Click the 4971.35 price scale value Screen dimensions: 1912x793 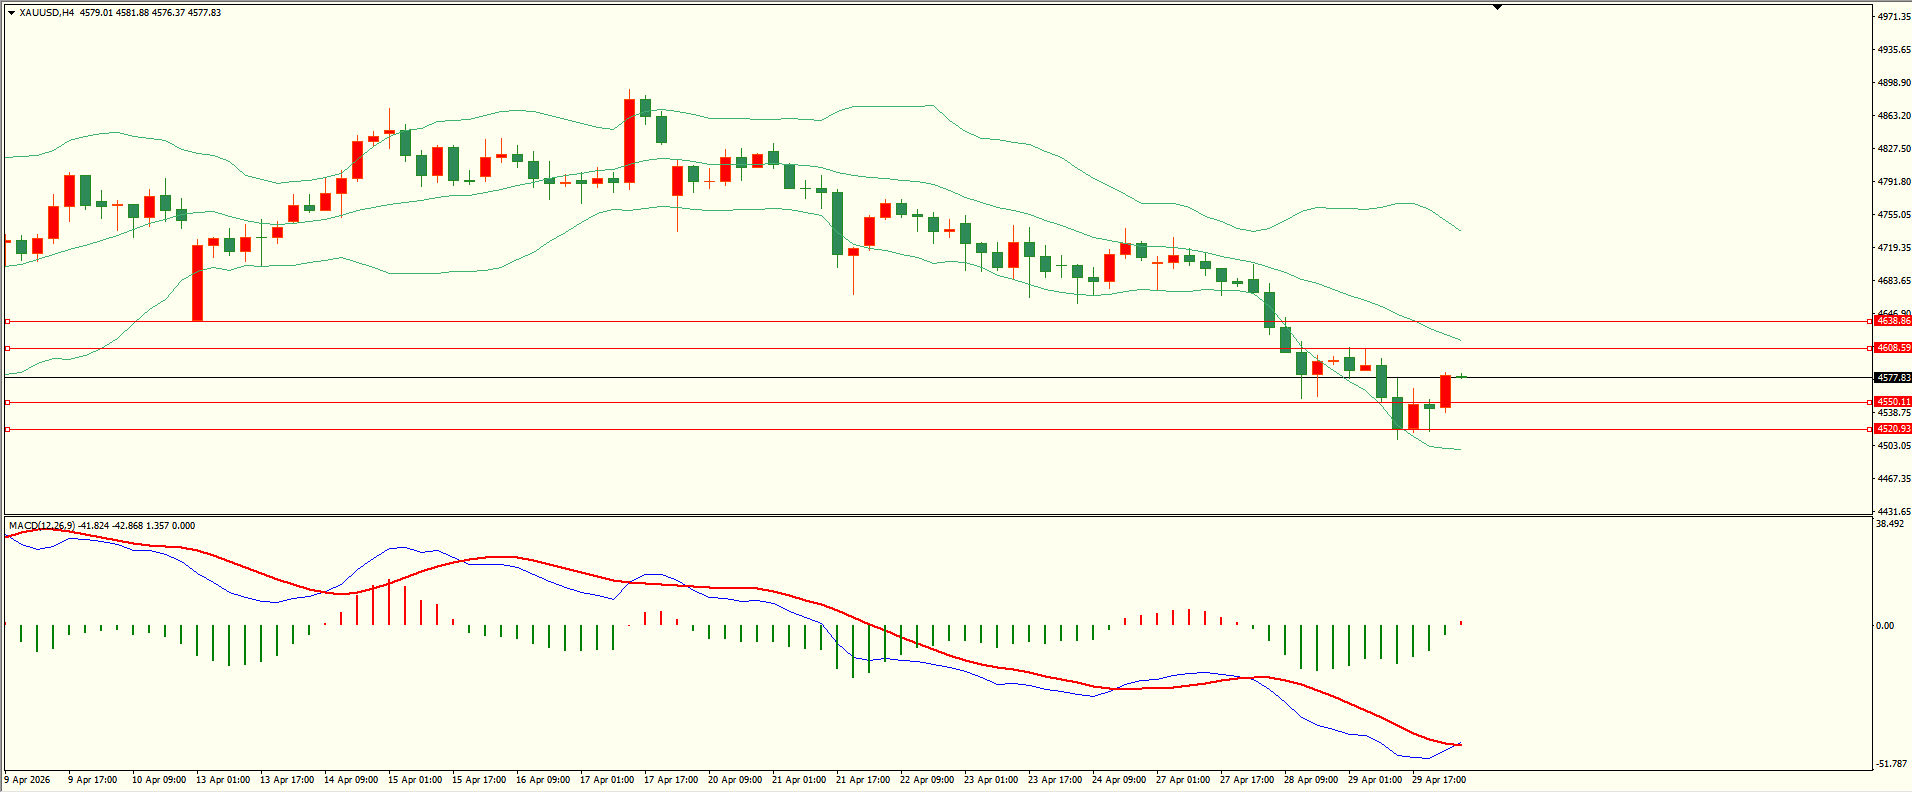click(x=1894, y=17)
